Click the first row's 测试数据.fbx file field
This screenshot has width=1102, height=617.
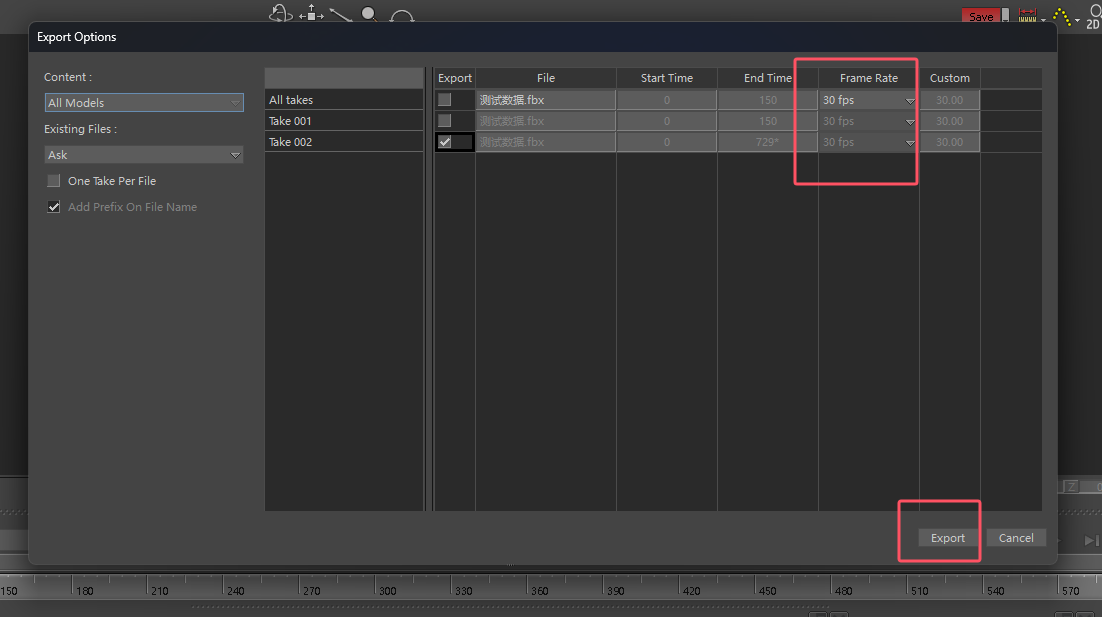point(545,100)
